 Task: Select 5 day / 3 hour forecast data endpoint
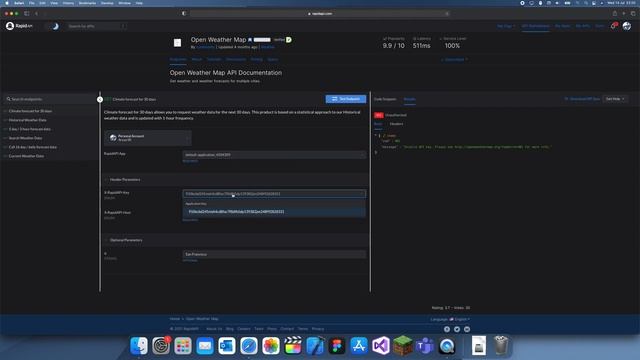coord(30,129)
